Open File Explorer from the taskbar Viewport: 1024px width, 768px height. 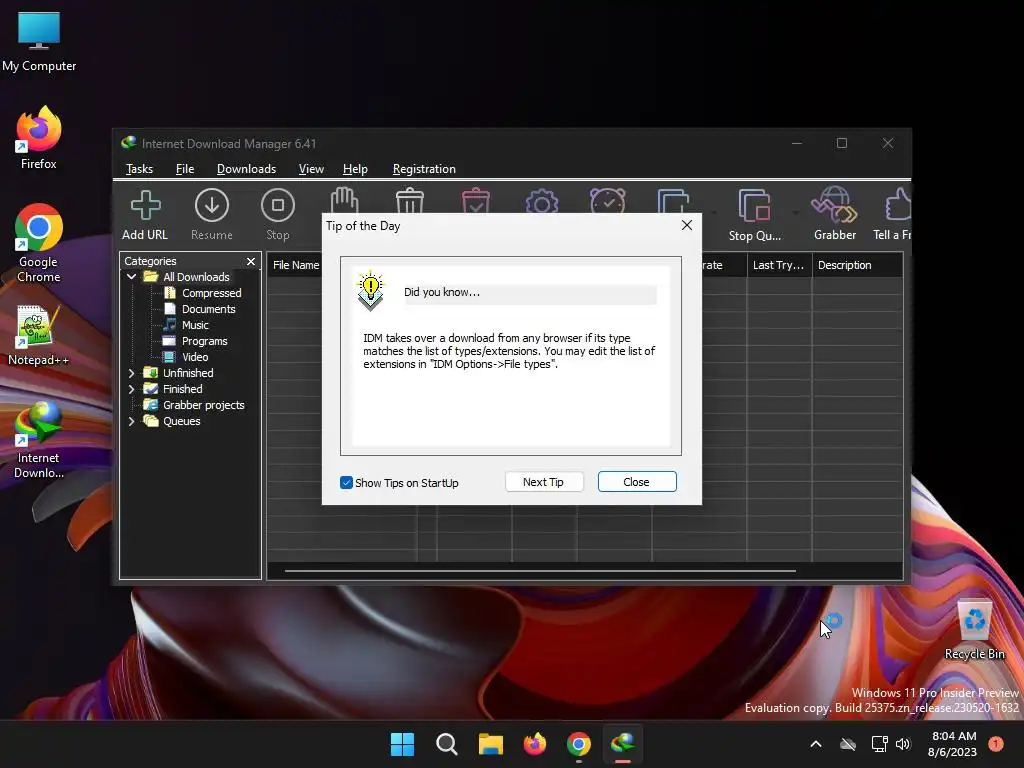(490, 744)
